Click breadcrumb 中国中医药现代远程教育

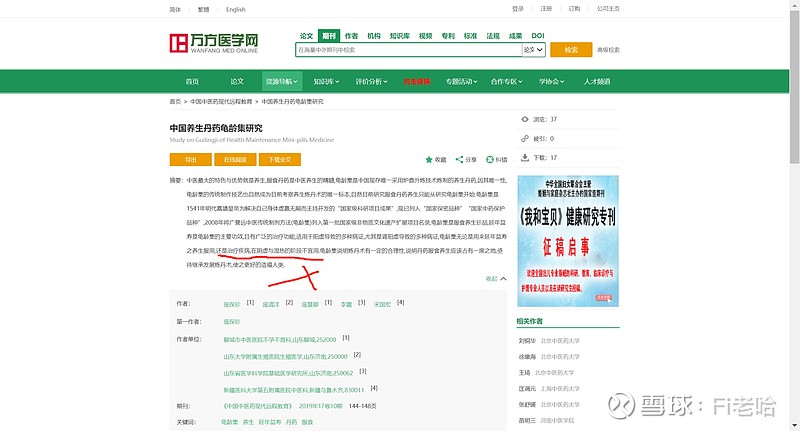(x=221, y=102)
